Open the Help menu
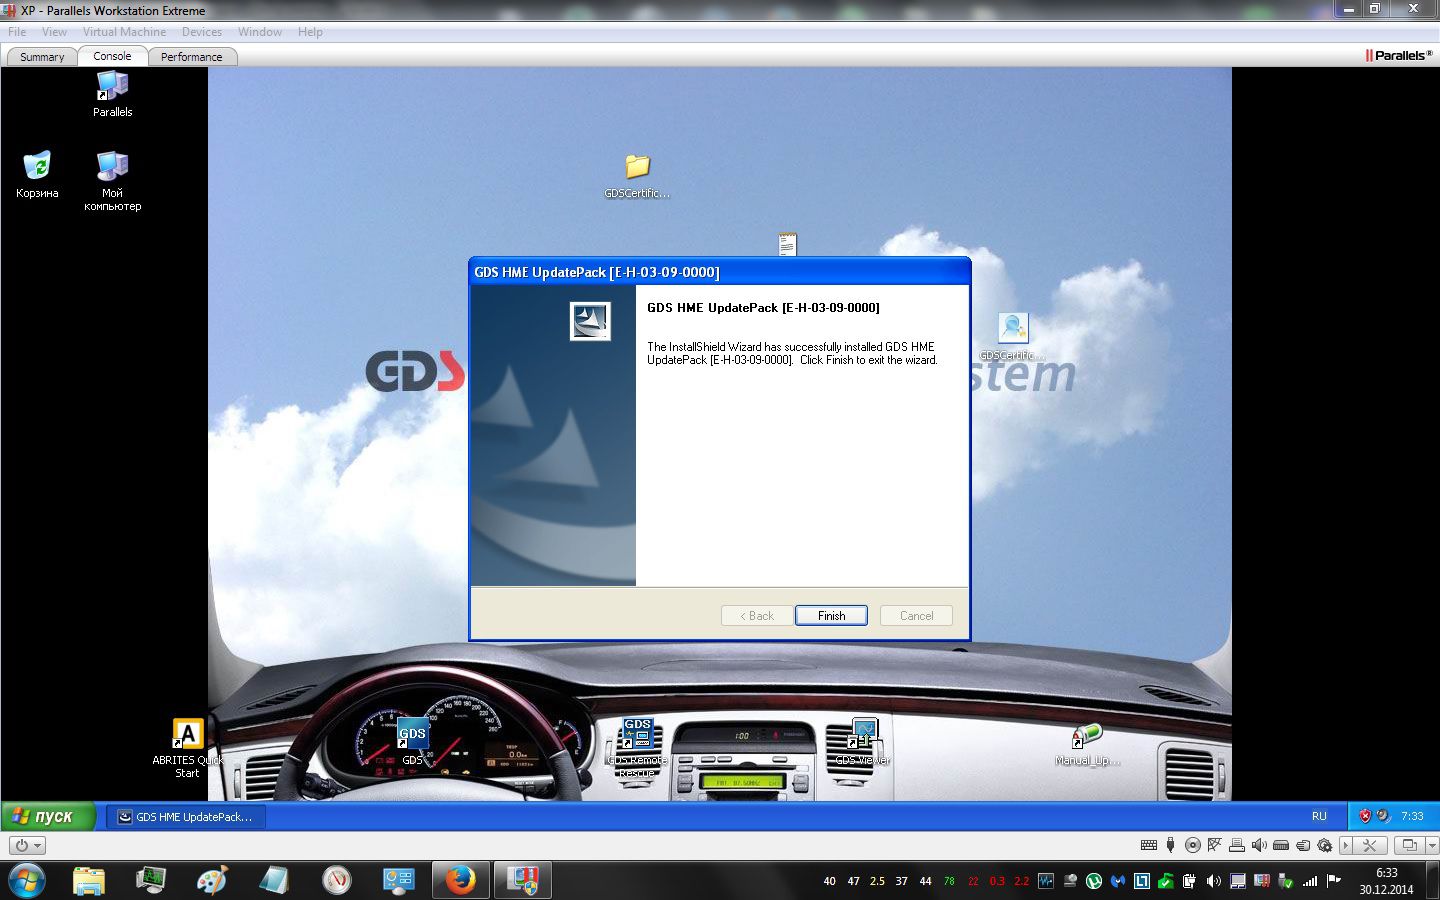This screenshot has height=900, width=1440. coord(310,32)
